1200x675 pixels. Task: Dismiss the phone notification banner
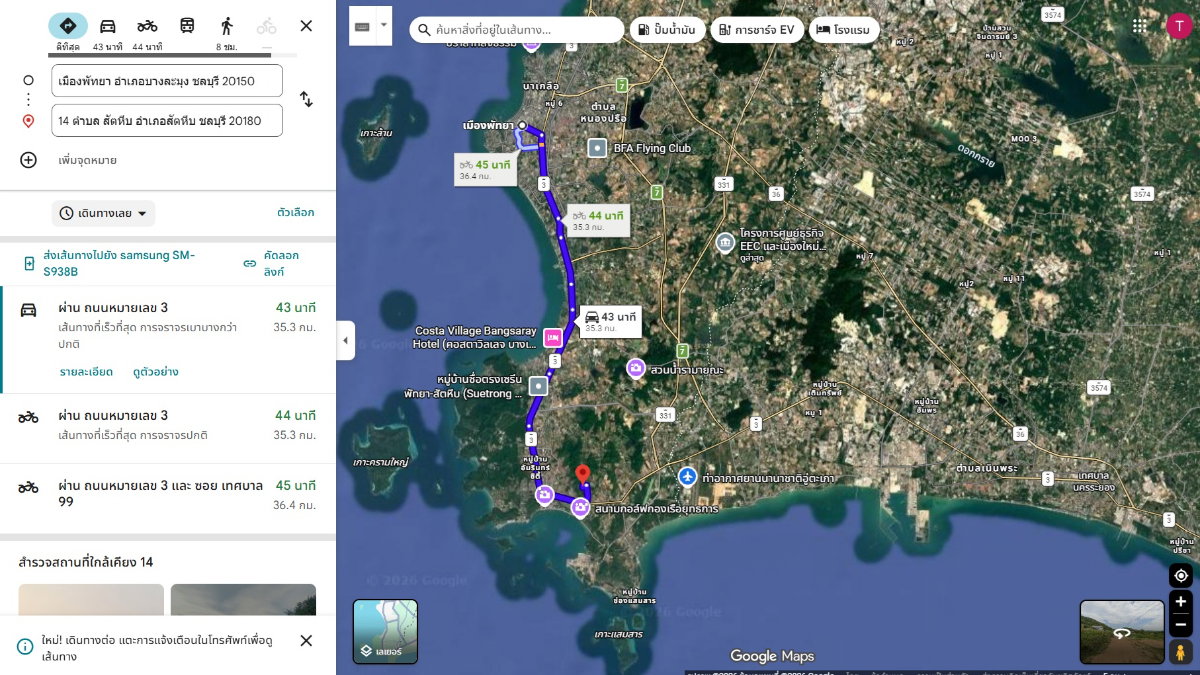point(306,640)
